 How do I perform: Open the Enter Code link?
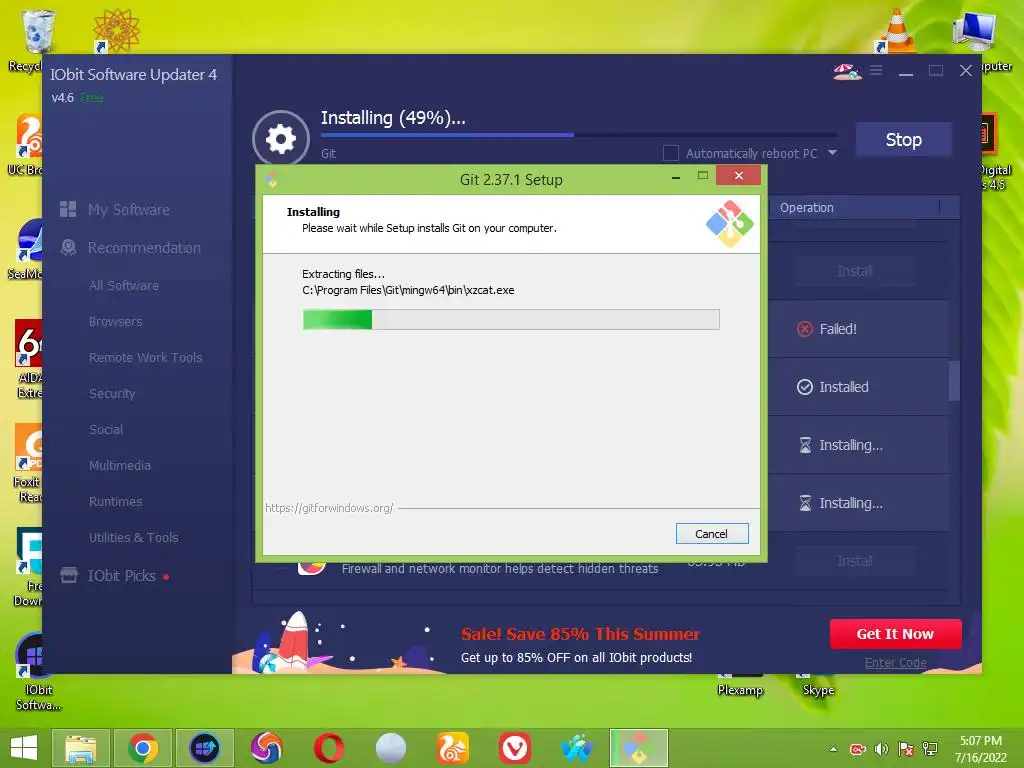[x=895, y=662]
